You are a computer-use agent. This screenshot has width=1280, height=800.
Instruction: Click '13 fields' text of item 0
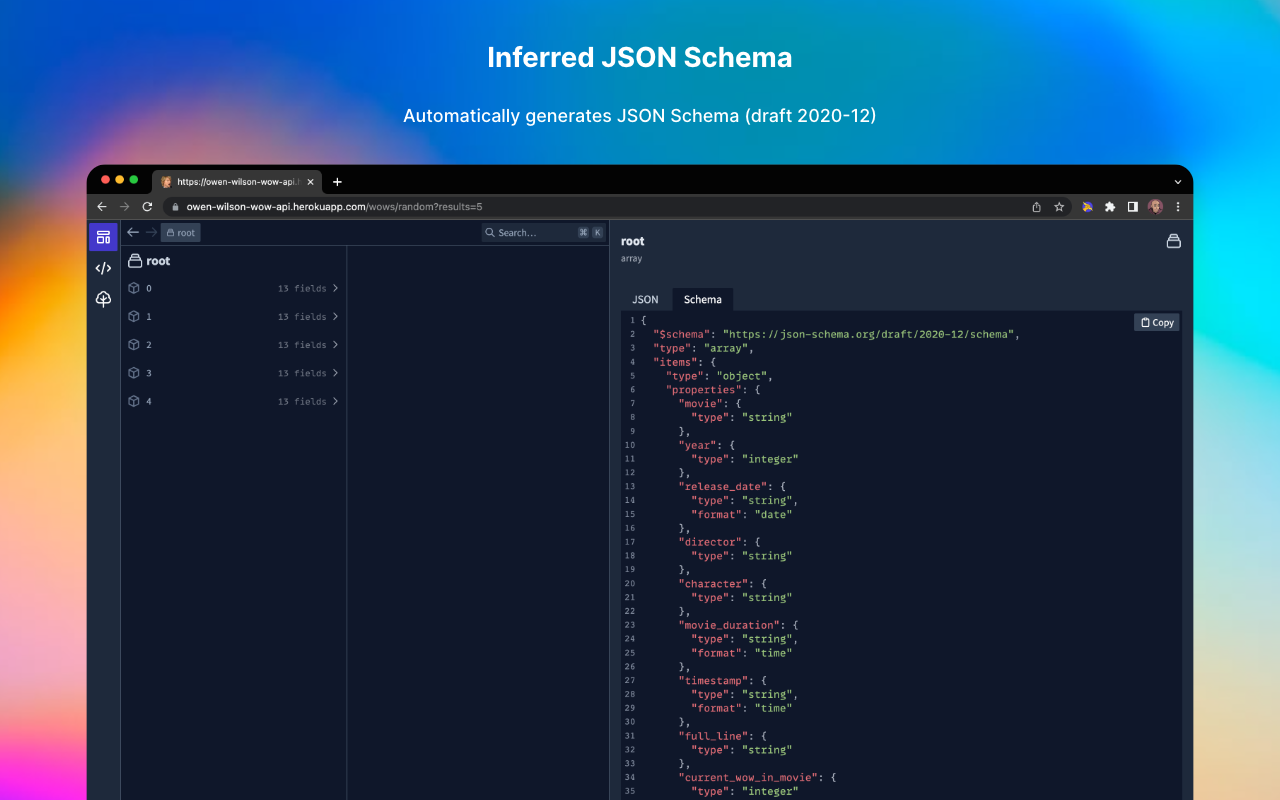[302, 288]
